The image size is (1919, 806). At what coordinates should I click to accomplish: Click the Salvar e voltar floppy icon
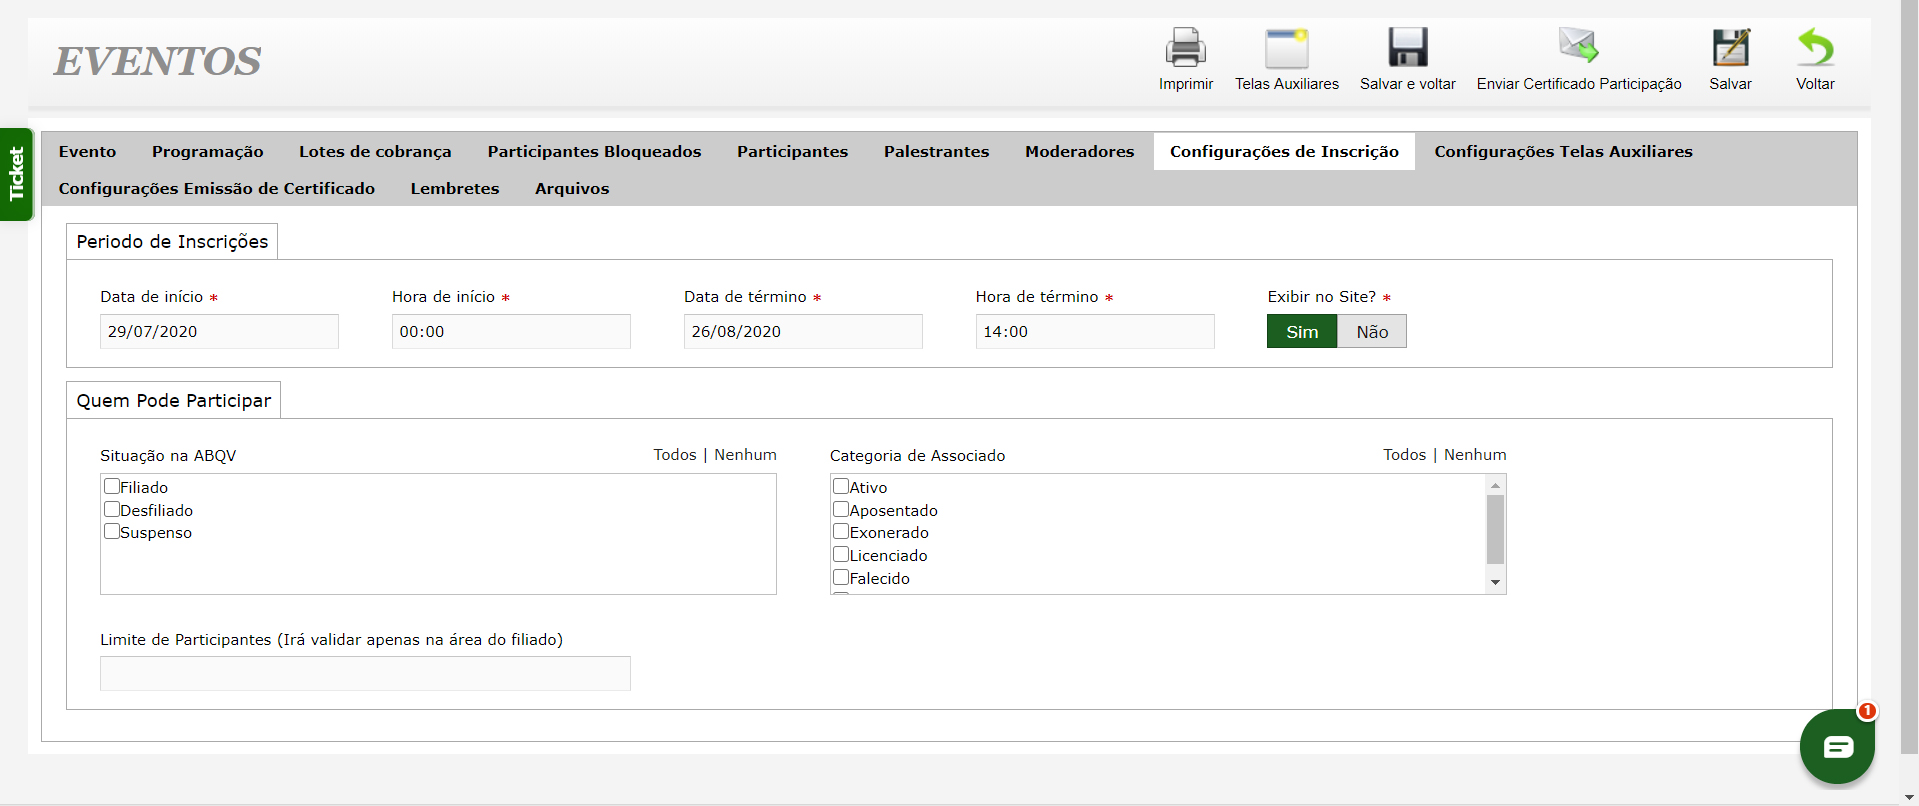[1407, 48]
